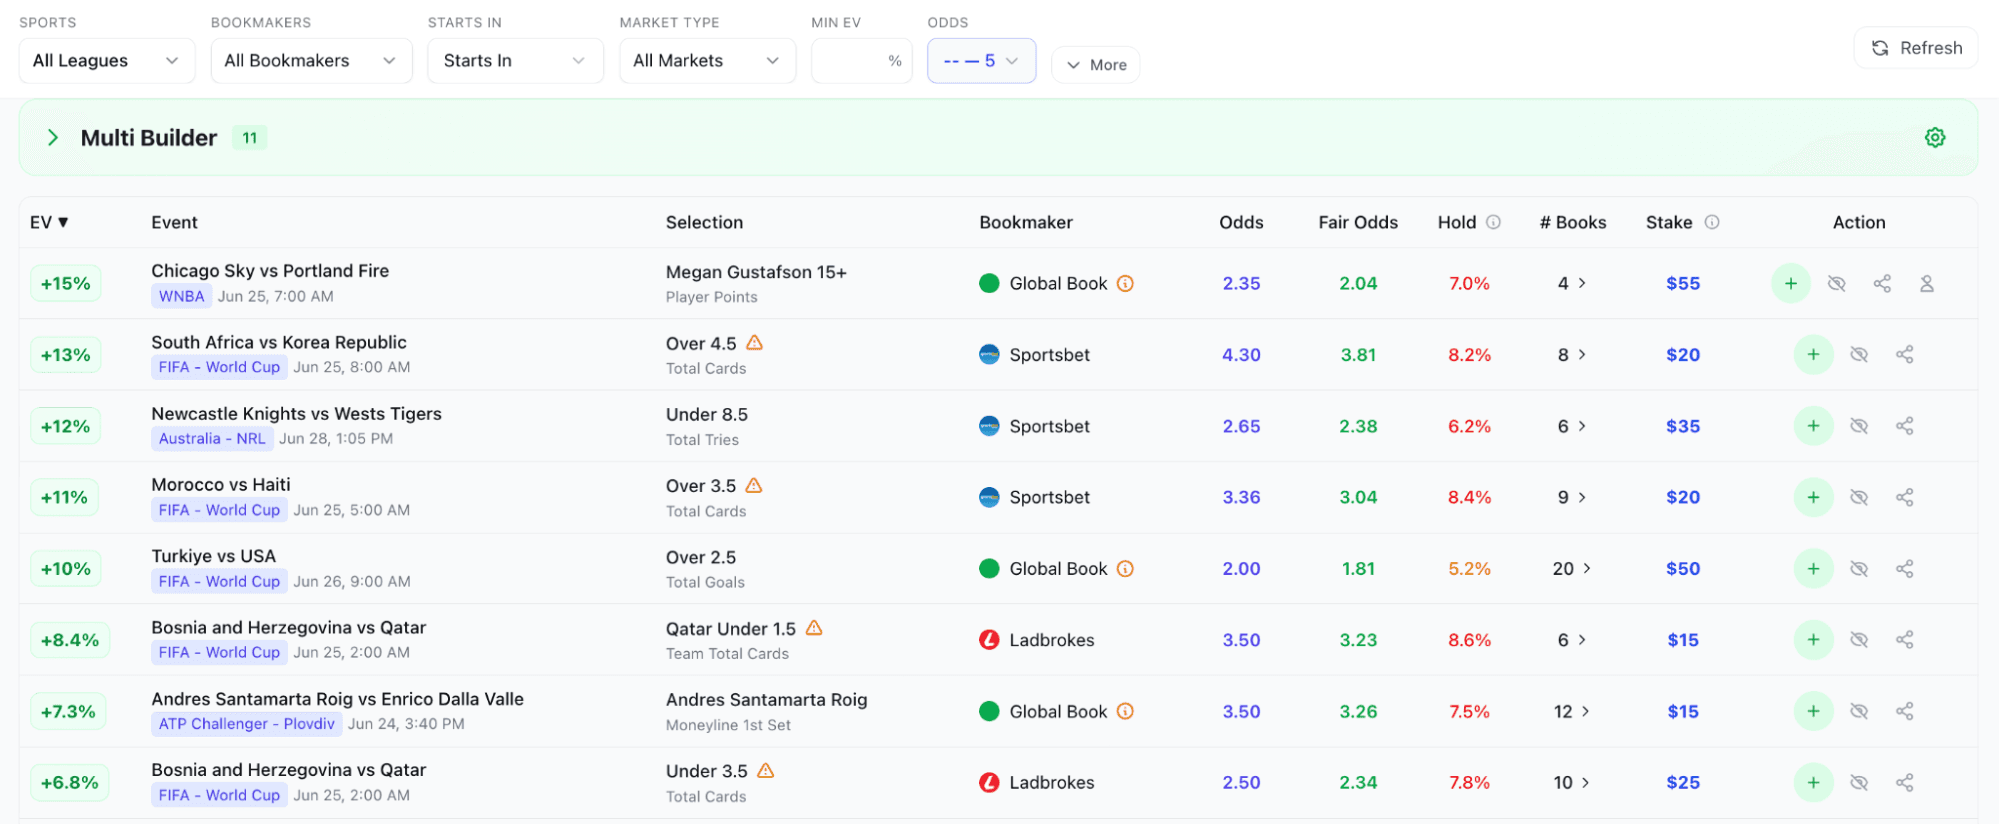Open the Australia - NRL league tag
The height and width of the screenshot is (824, 1999).
[212, 438]
